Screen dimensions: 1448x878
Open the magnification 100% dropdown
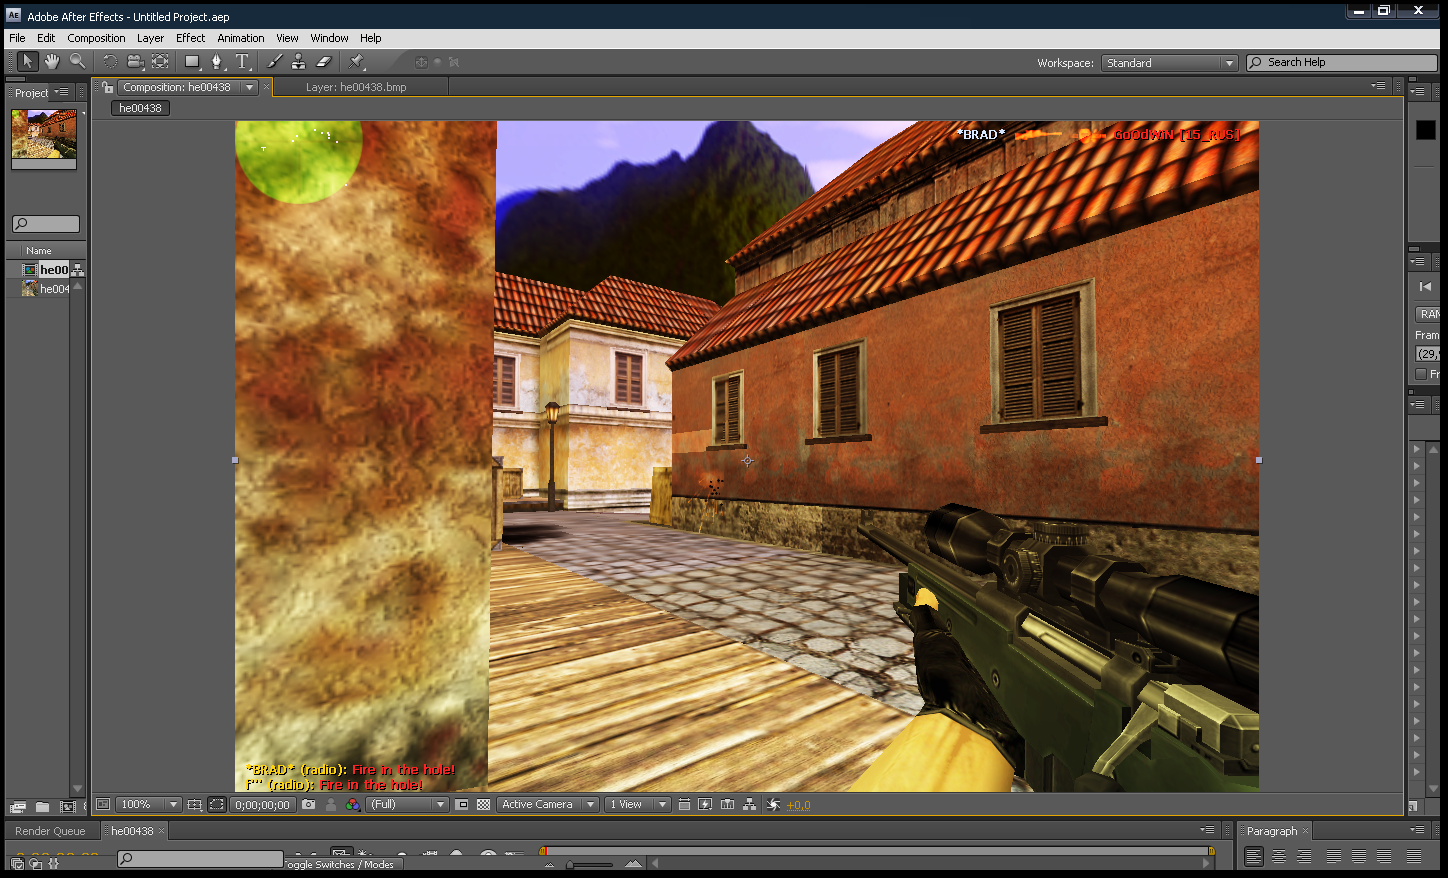click(148, 804)
